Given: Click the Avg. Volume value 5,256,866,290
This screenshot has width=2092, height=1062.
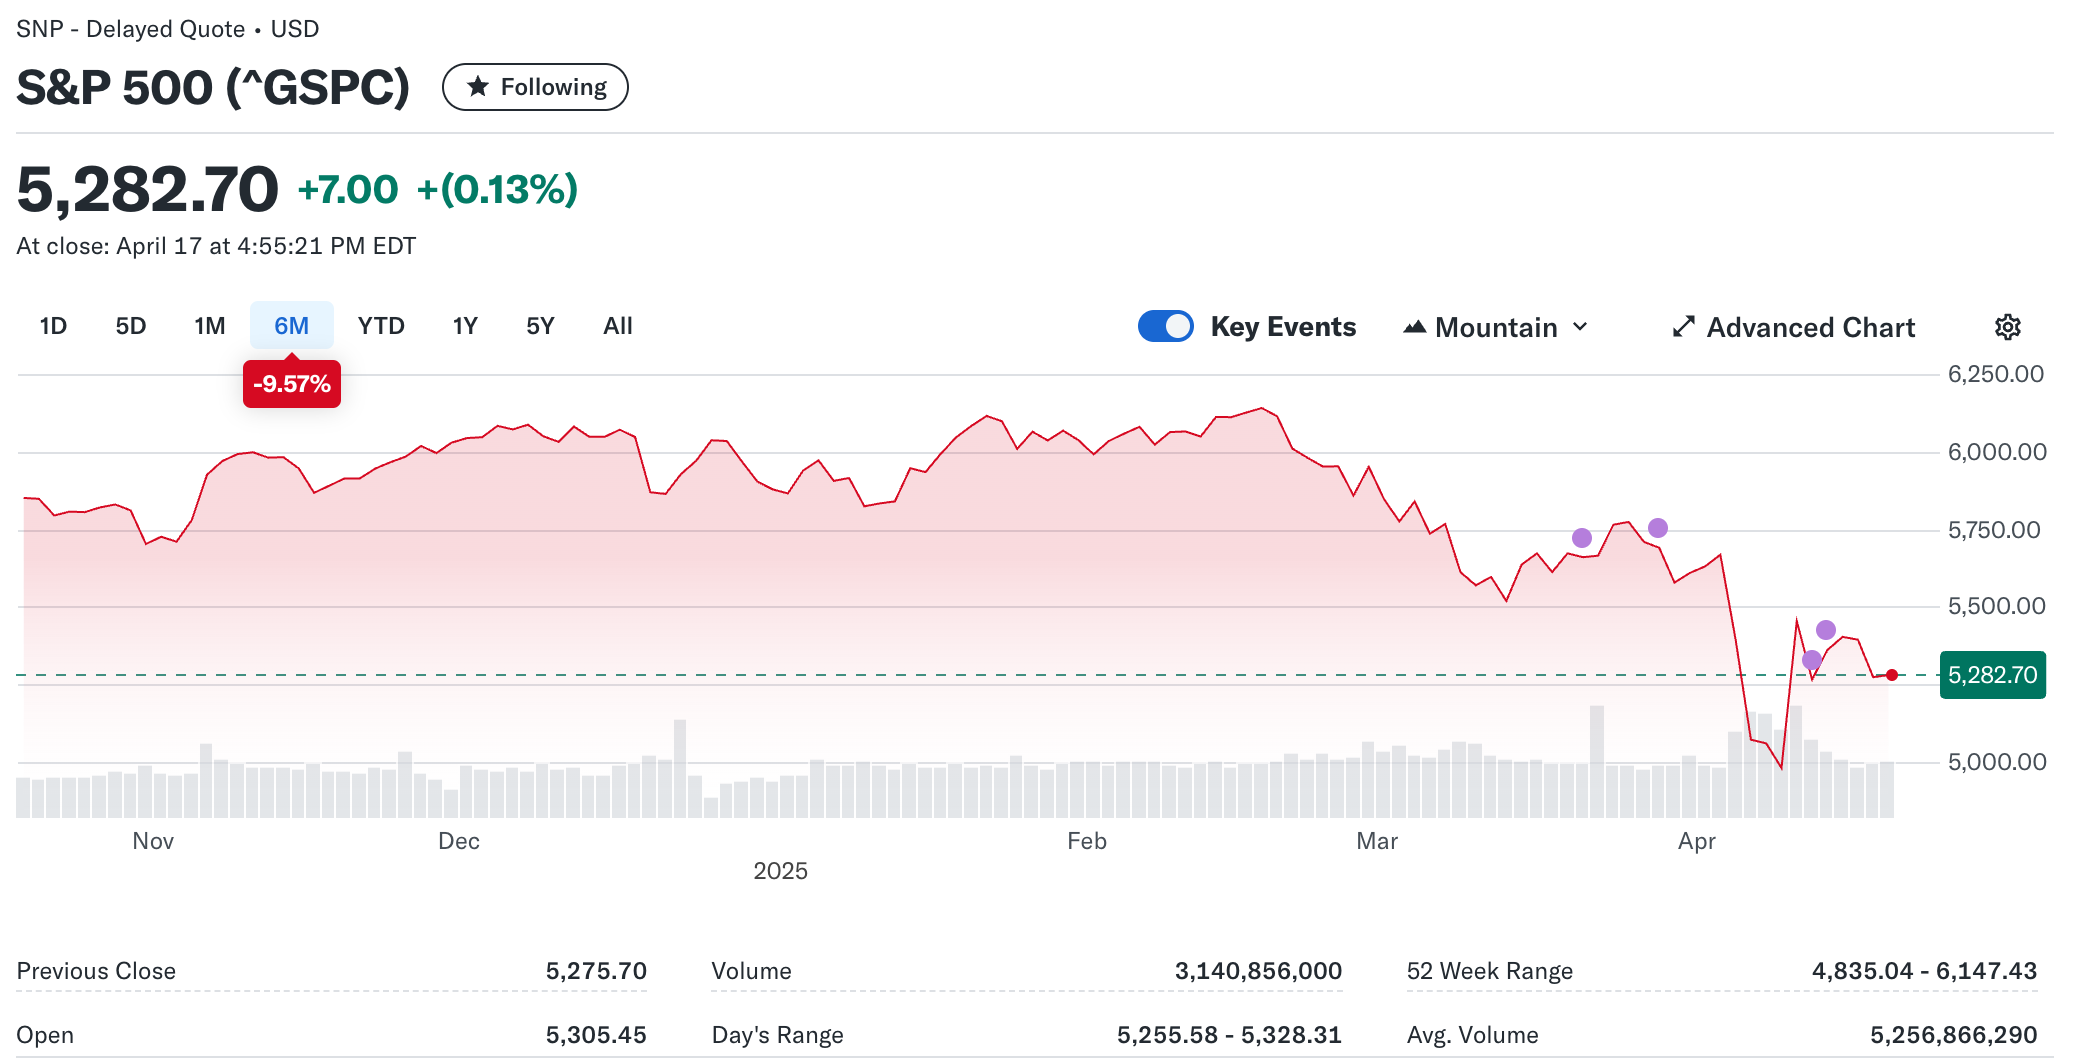Looking at the screenshot, I should (1954, 1035).
